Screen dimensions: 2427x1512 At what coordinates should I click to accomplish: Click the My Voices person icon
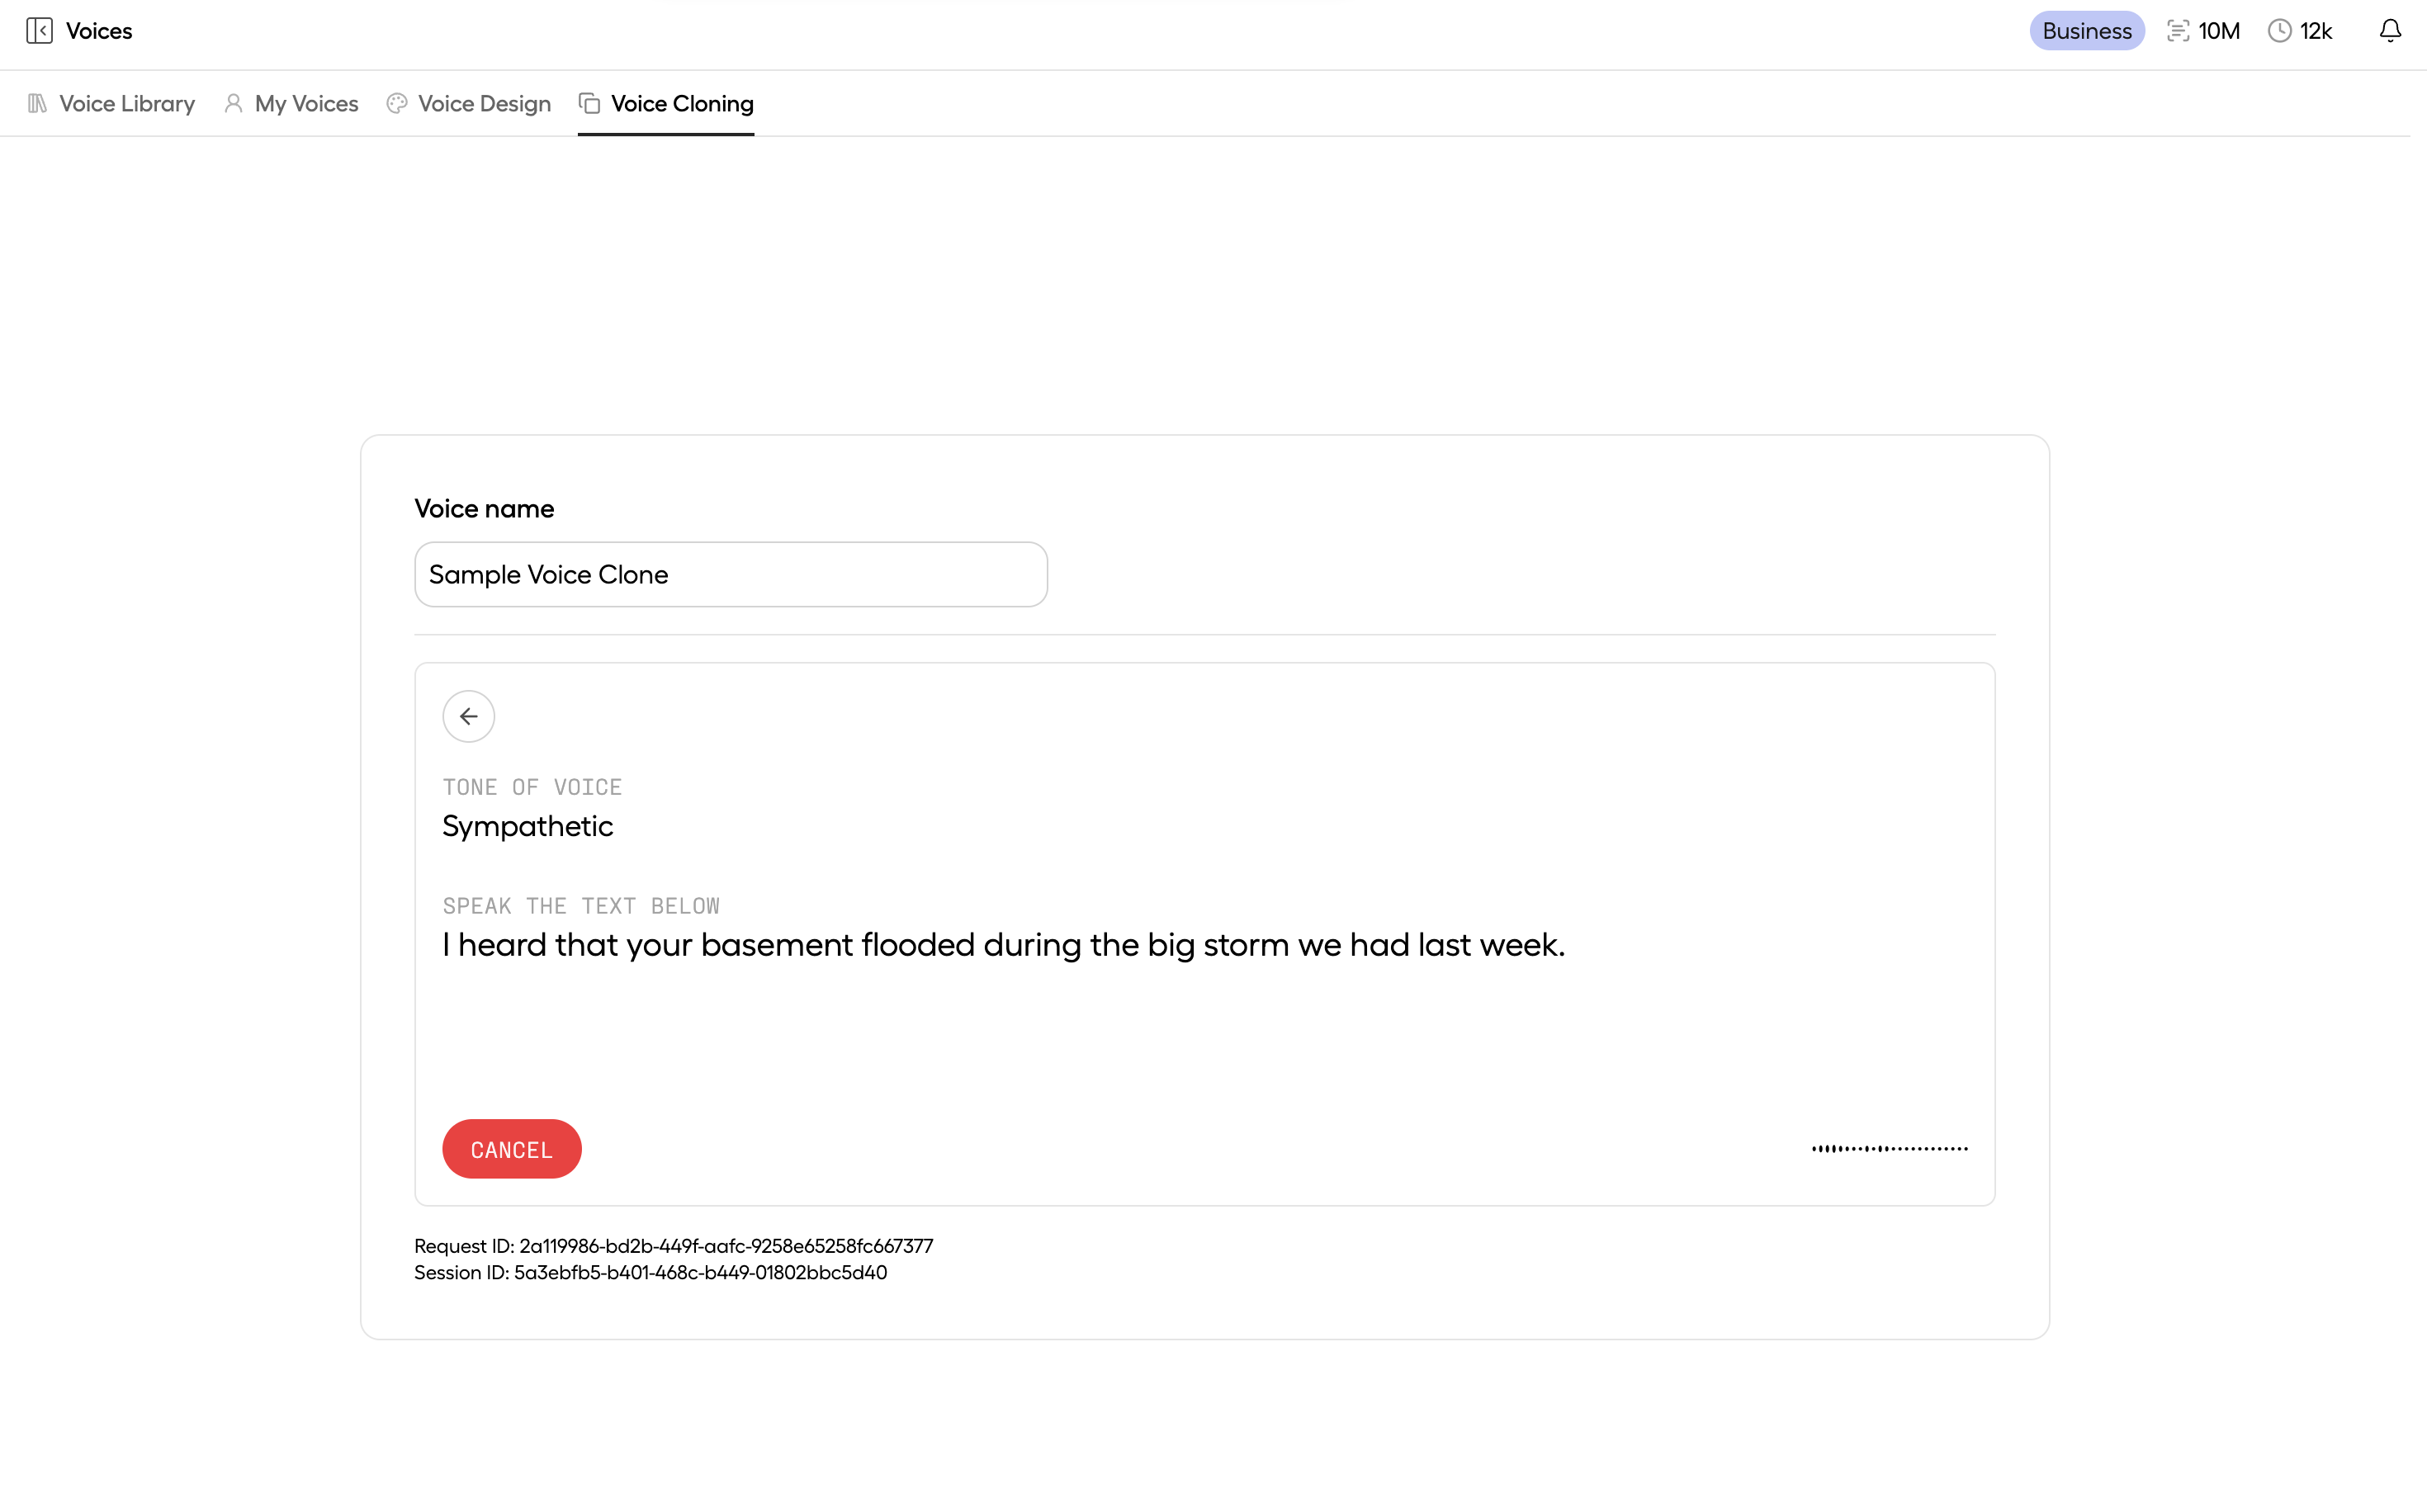(x=233, y=104)
